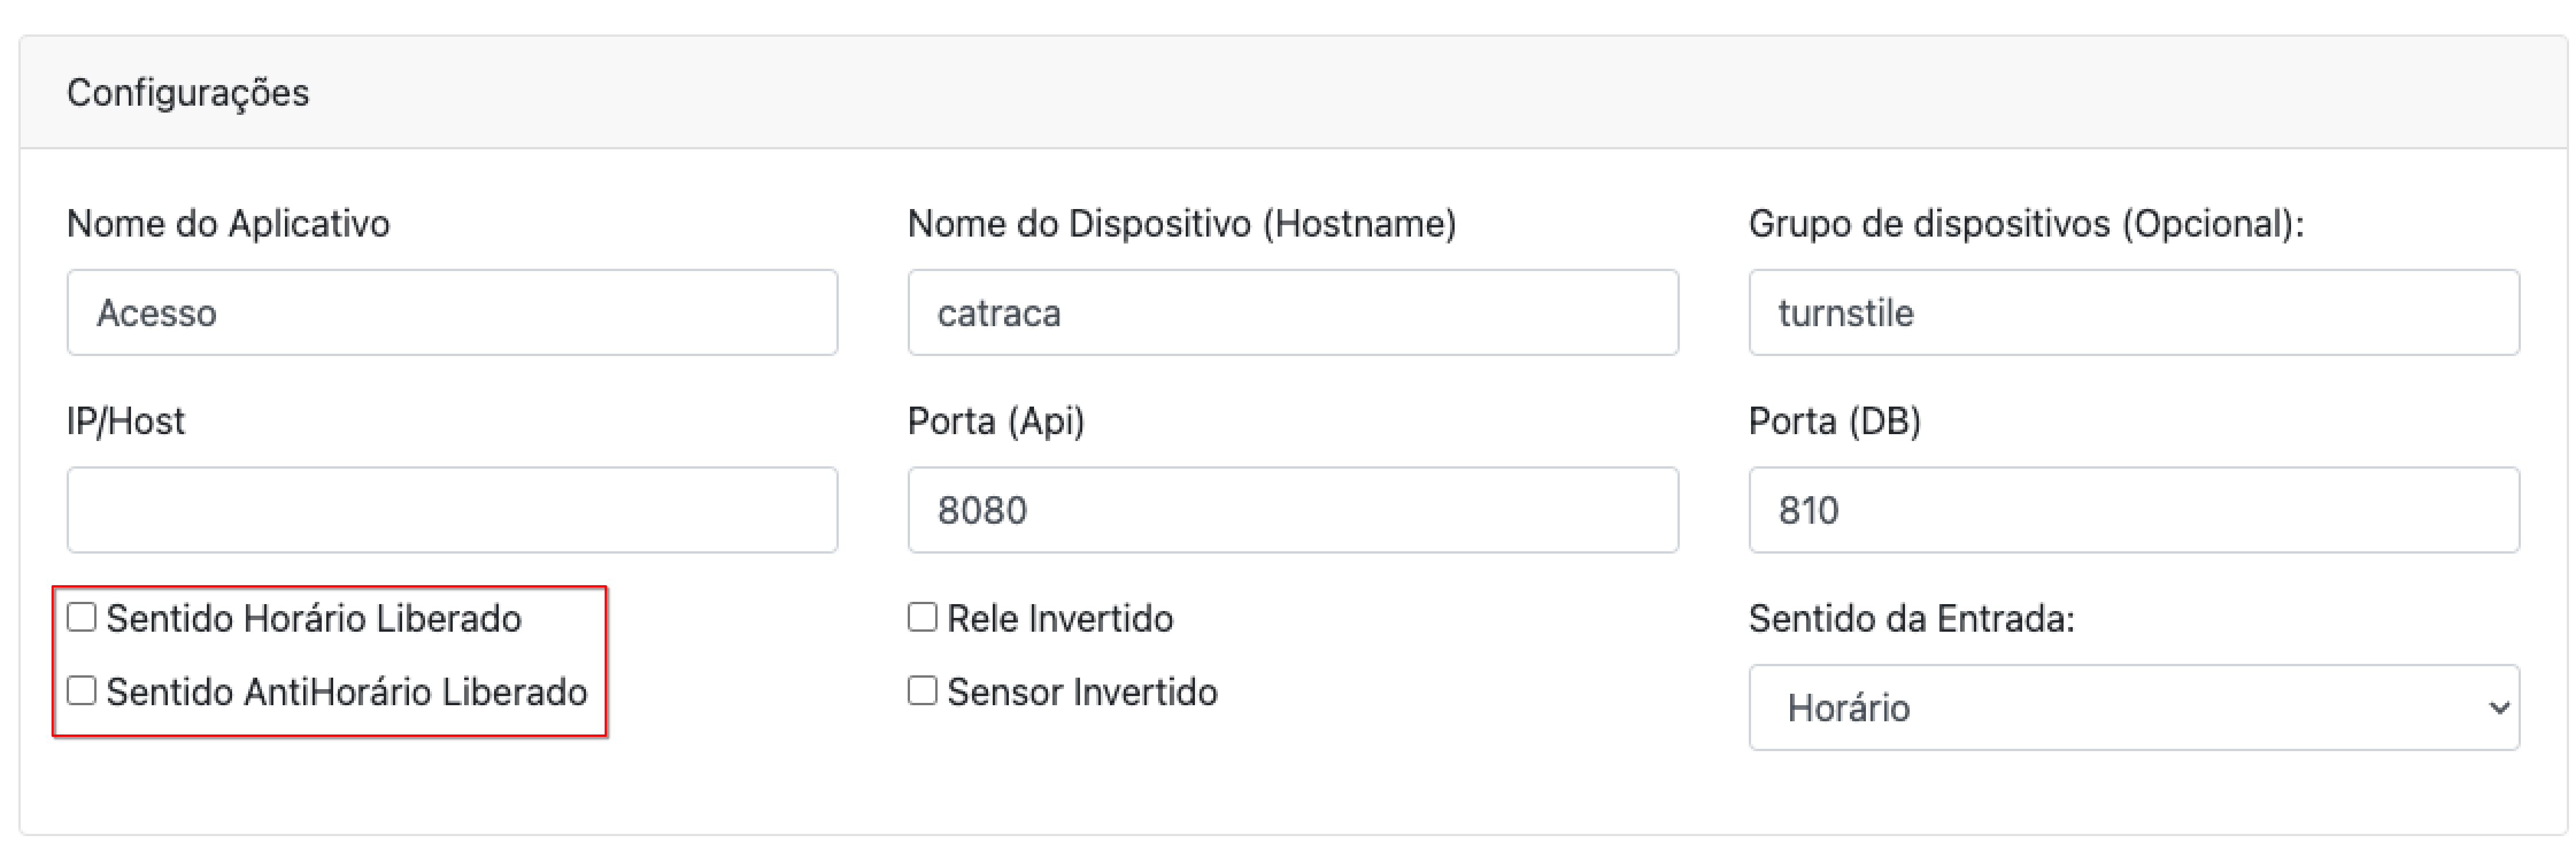Click the empty IP/Host input field
This screenshot has width=2576, height=866.
tap(452, 510)
